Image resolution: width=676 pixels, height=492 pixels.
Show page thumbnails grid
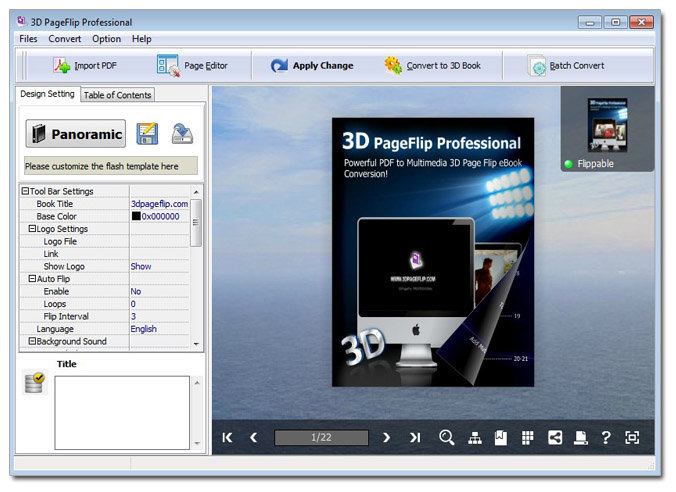coord(527,438)
